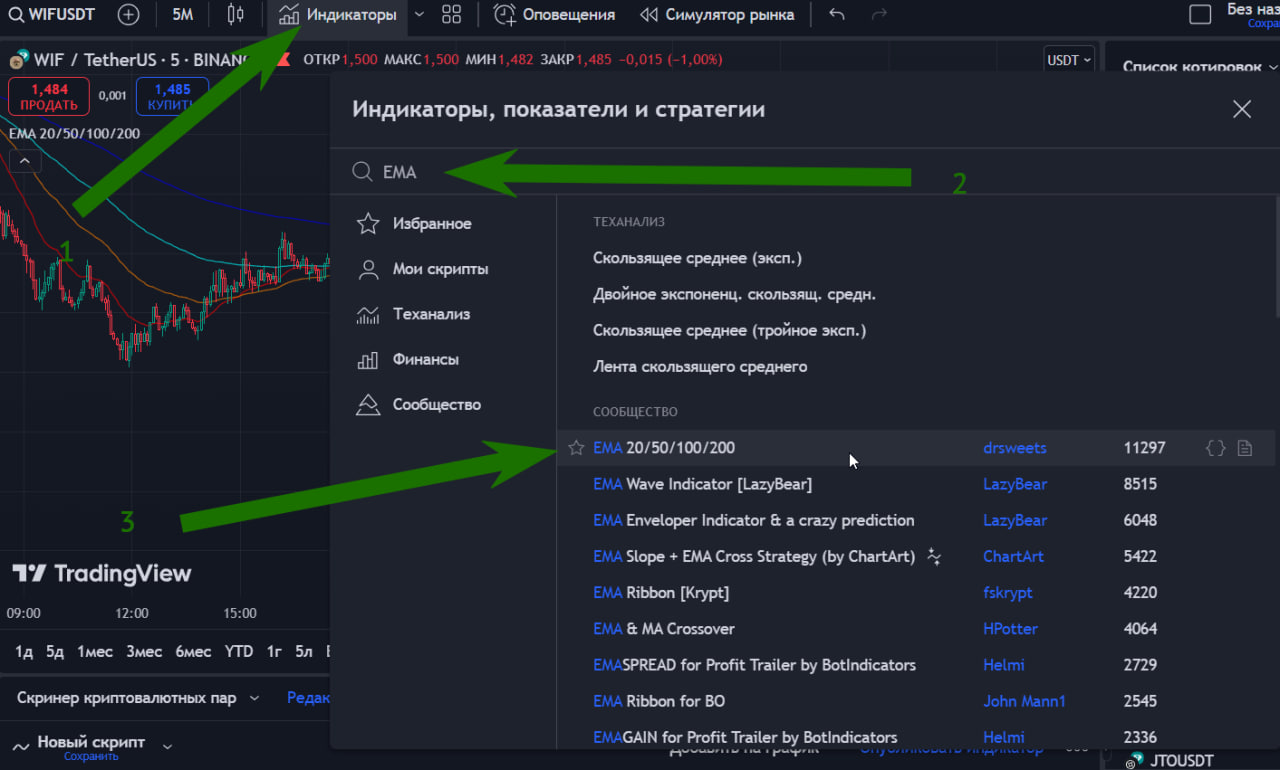Image resolution: width=1280 pixels, height=770 pixels.
Task: Click the redo arrow icon
Action: click(x=879, y=15)
